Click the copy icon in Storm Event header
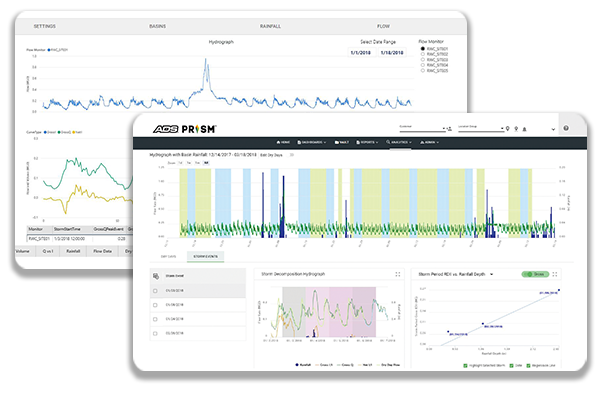600x400 pixels. pos(156,276)
